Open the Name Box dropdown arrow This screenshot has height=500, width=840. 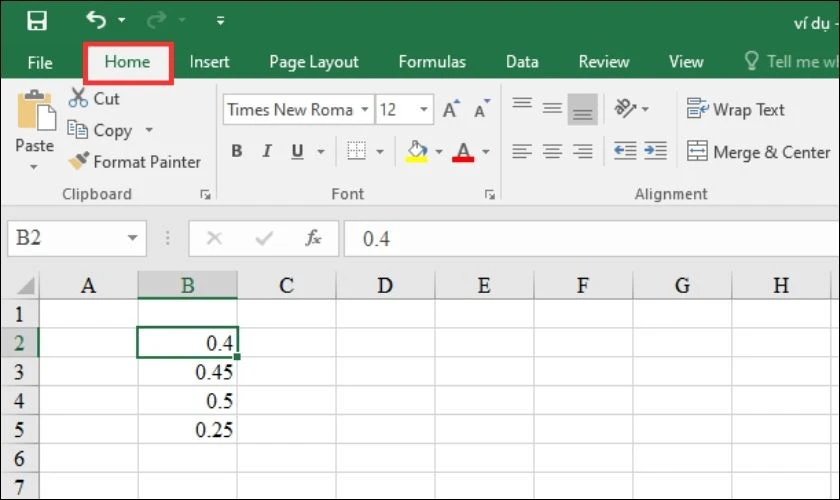click(132, 238)
